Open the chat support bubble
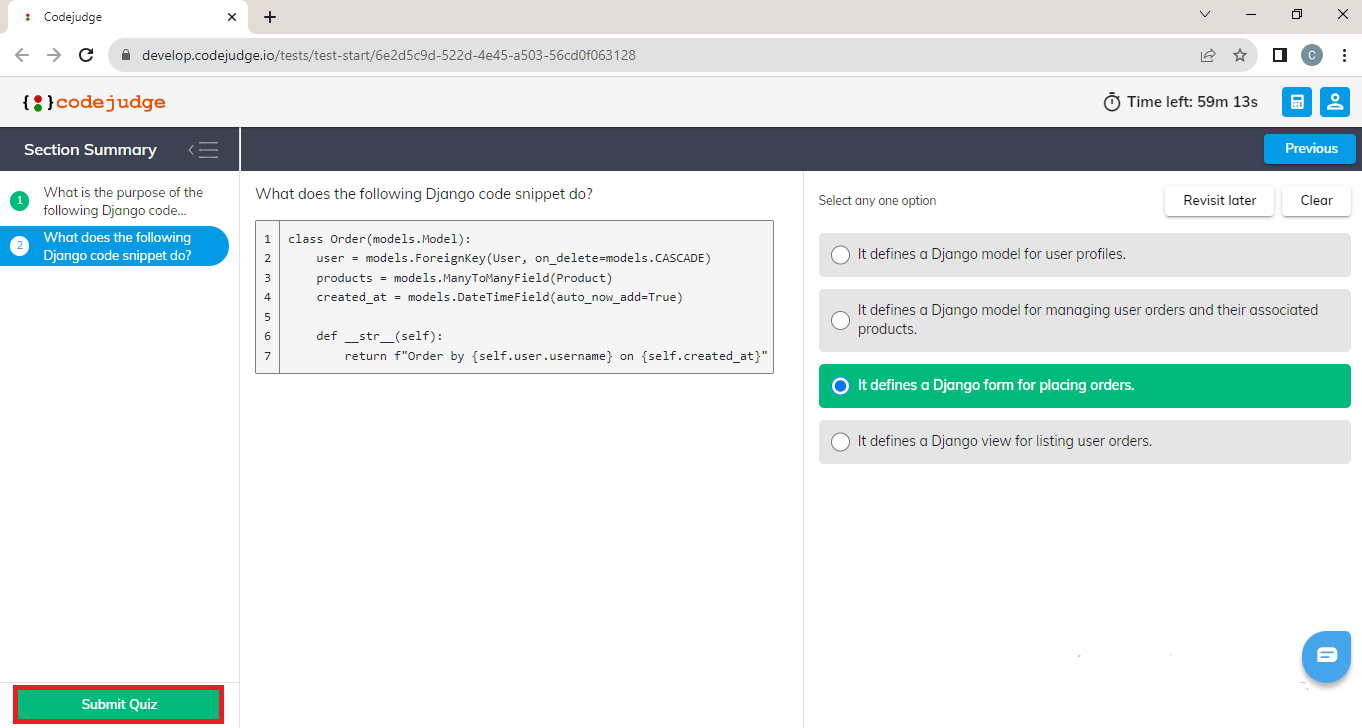The image size is (1362, 728). [x=1326, y=656]
